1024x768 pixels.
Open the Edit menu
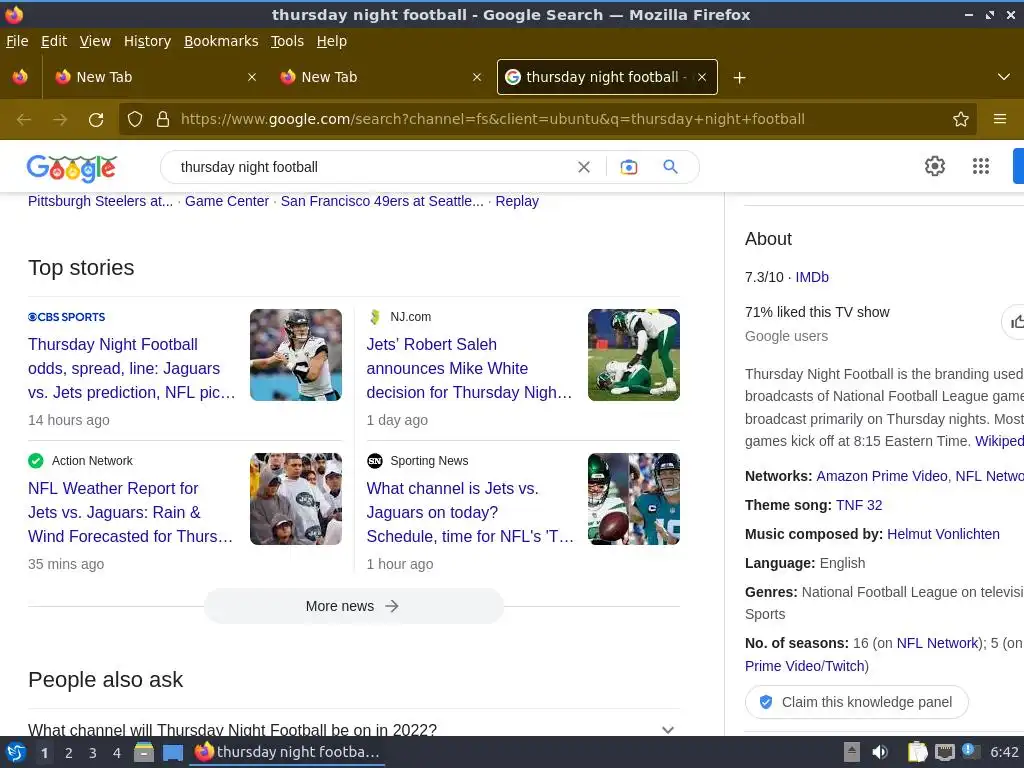(x=54, y=41)
